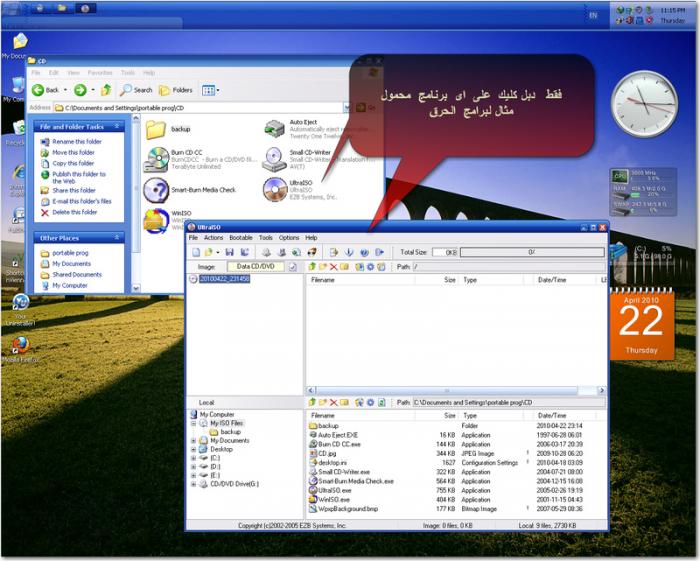Image resolution: width=700 pixels, height=561 pixels.
Task: Open the Tools menu in UltraISO
Action: (265, 238)
